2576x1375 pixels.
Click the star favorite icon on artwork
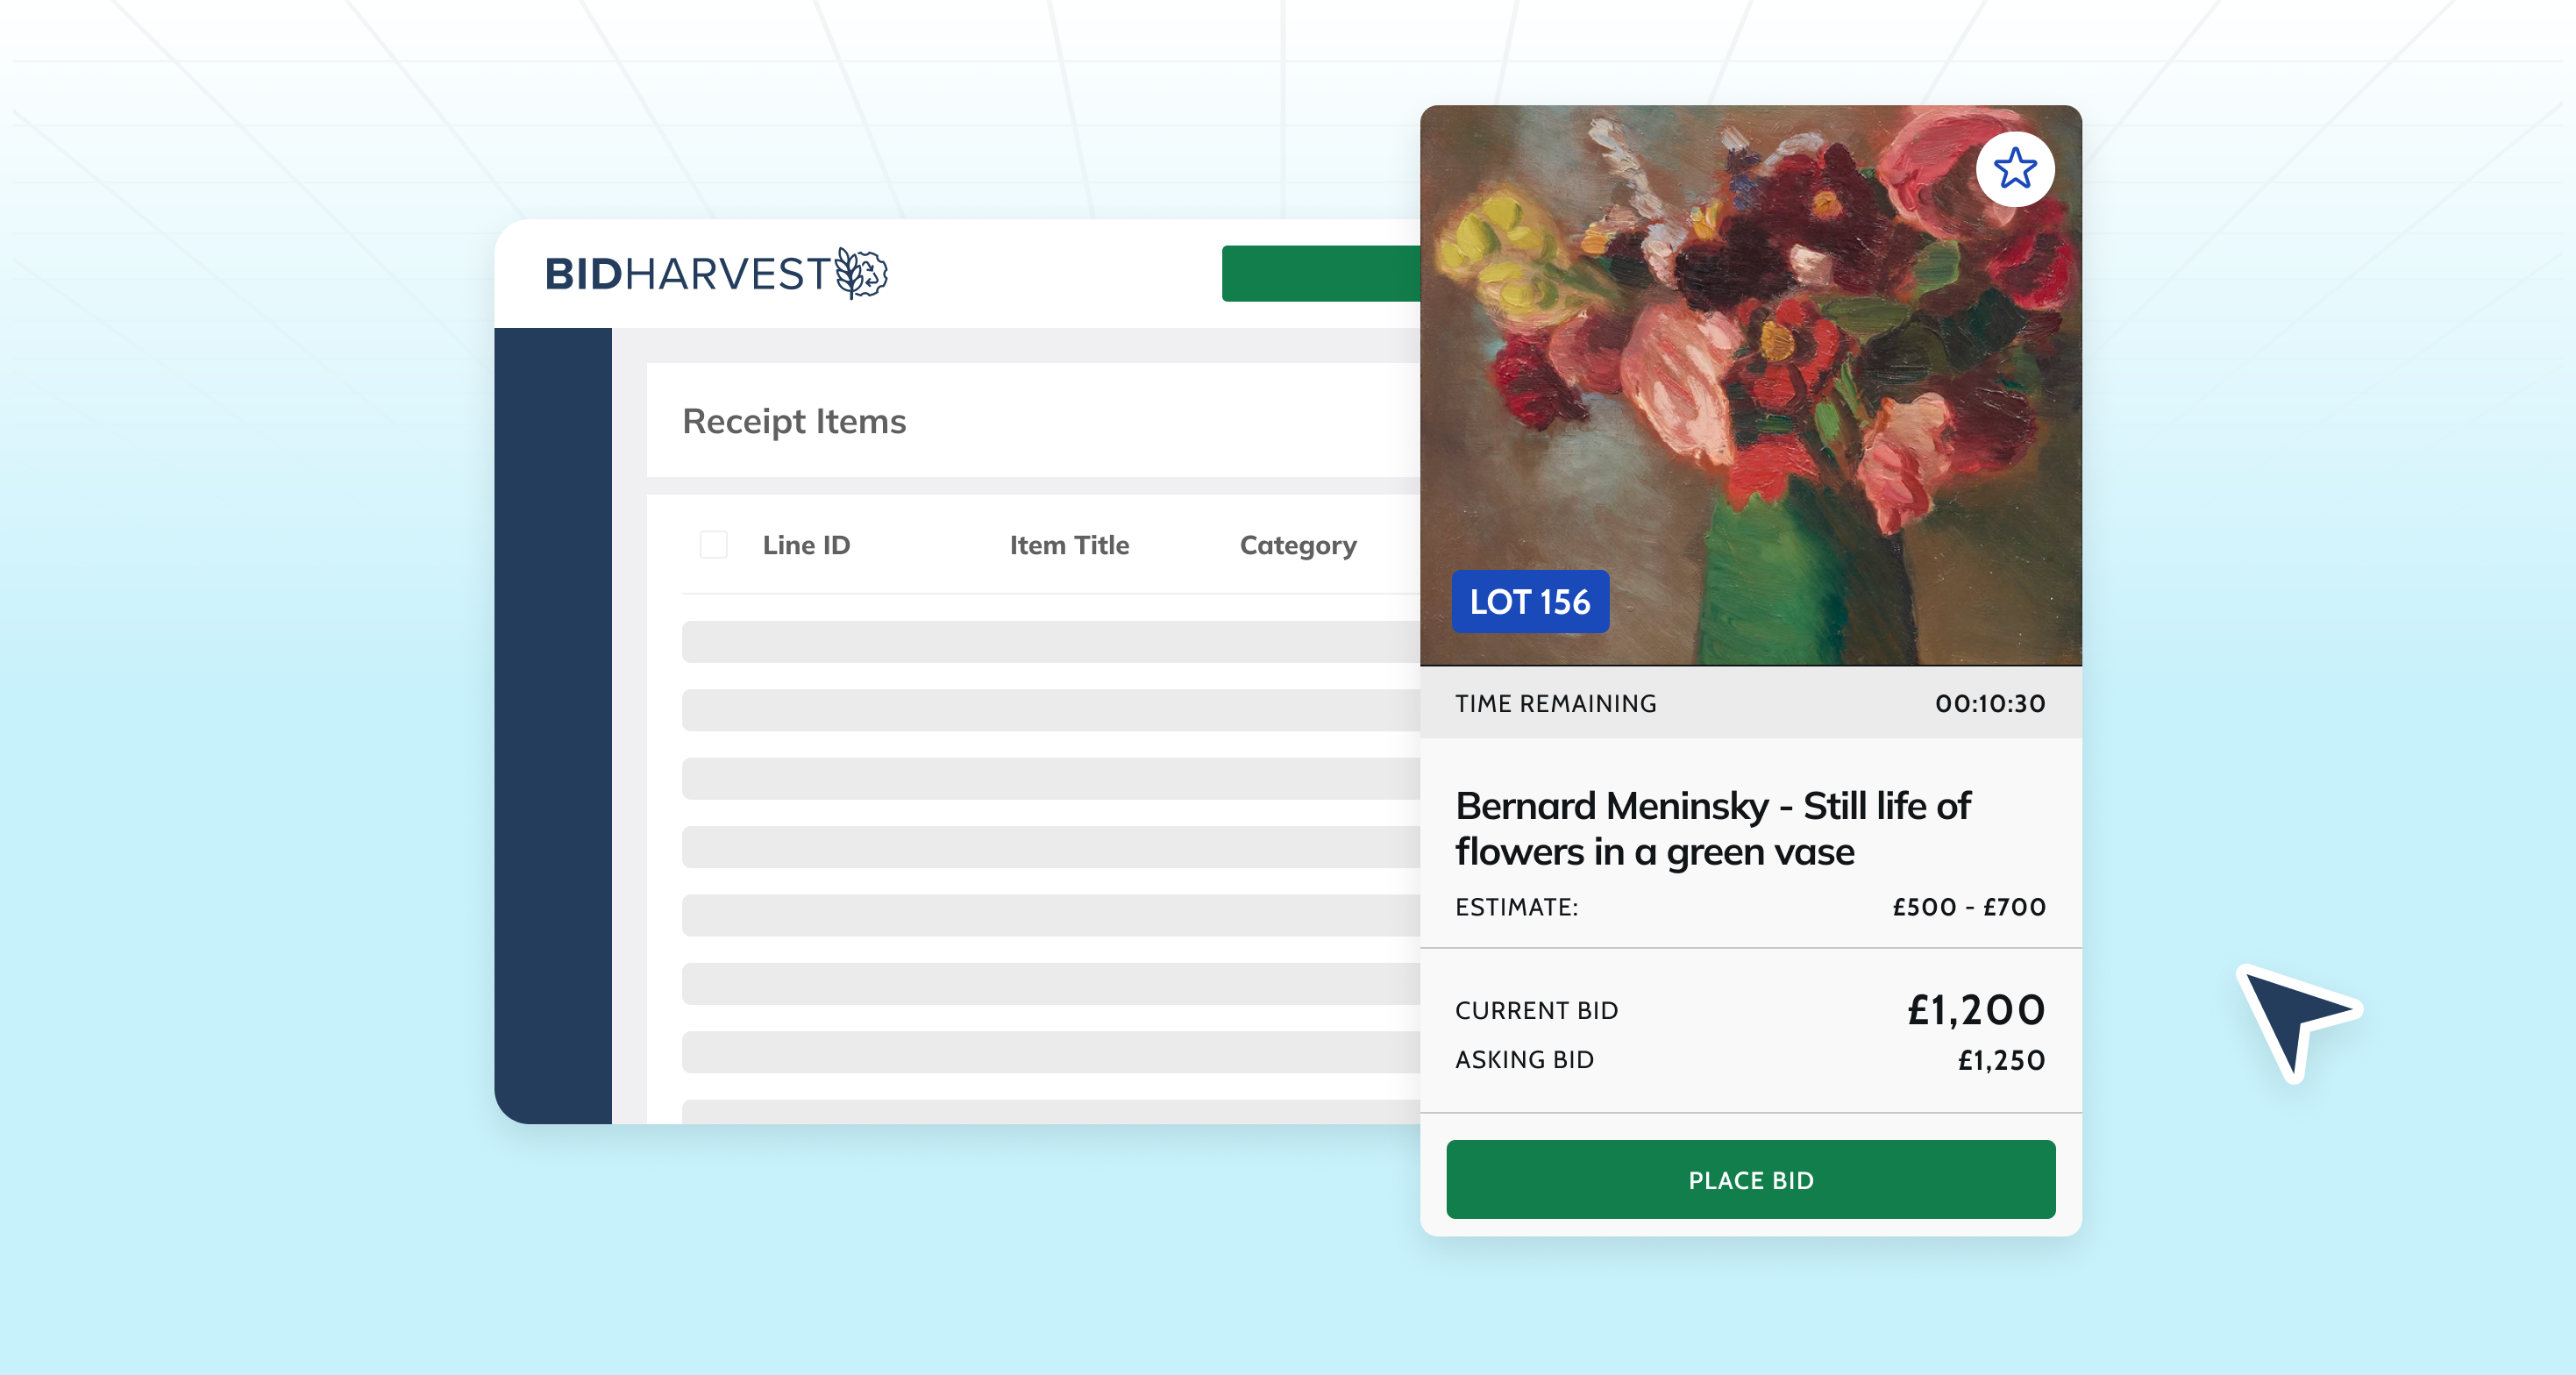click(x=2015, y=169)
